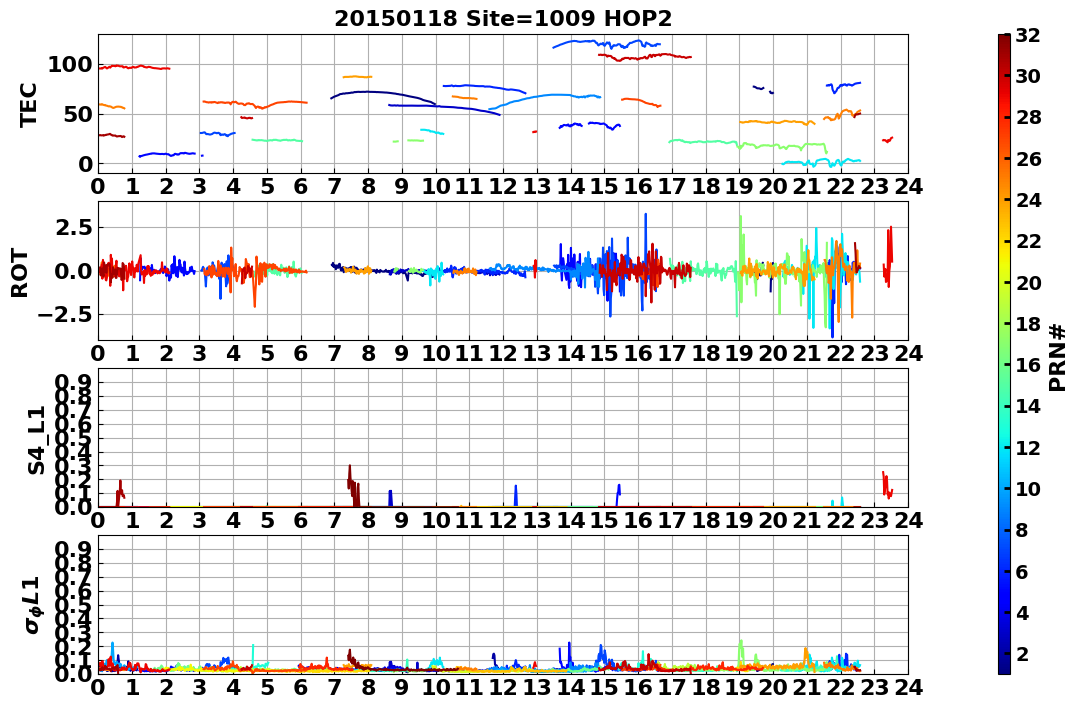The width and height of the screenshot is (1077, 709).
Task: Click the TEC y-axis label
Action: (x=27, y=104)
